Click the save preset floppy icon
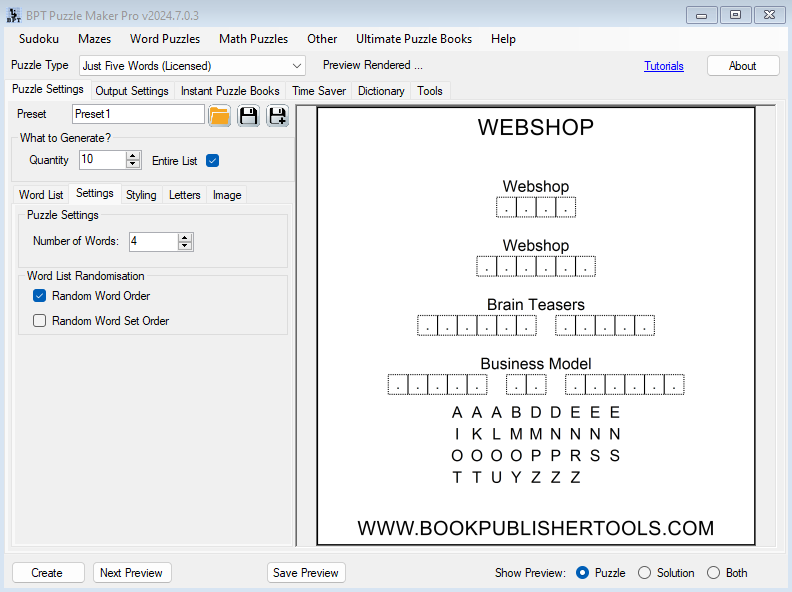The width and height of the screenshot is (792, 592). [249, 115]
